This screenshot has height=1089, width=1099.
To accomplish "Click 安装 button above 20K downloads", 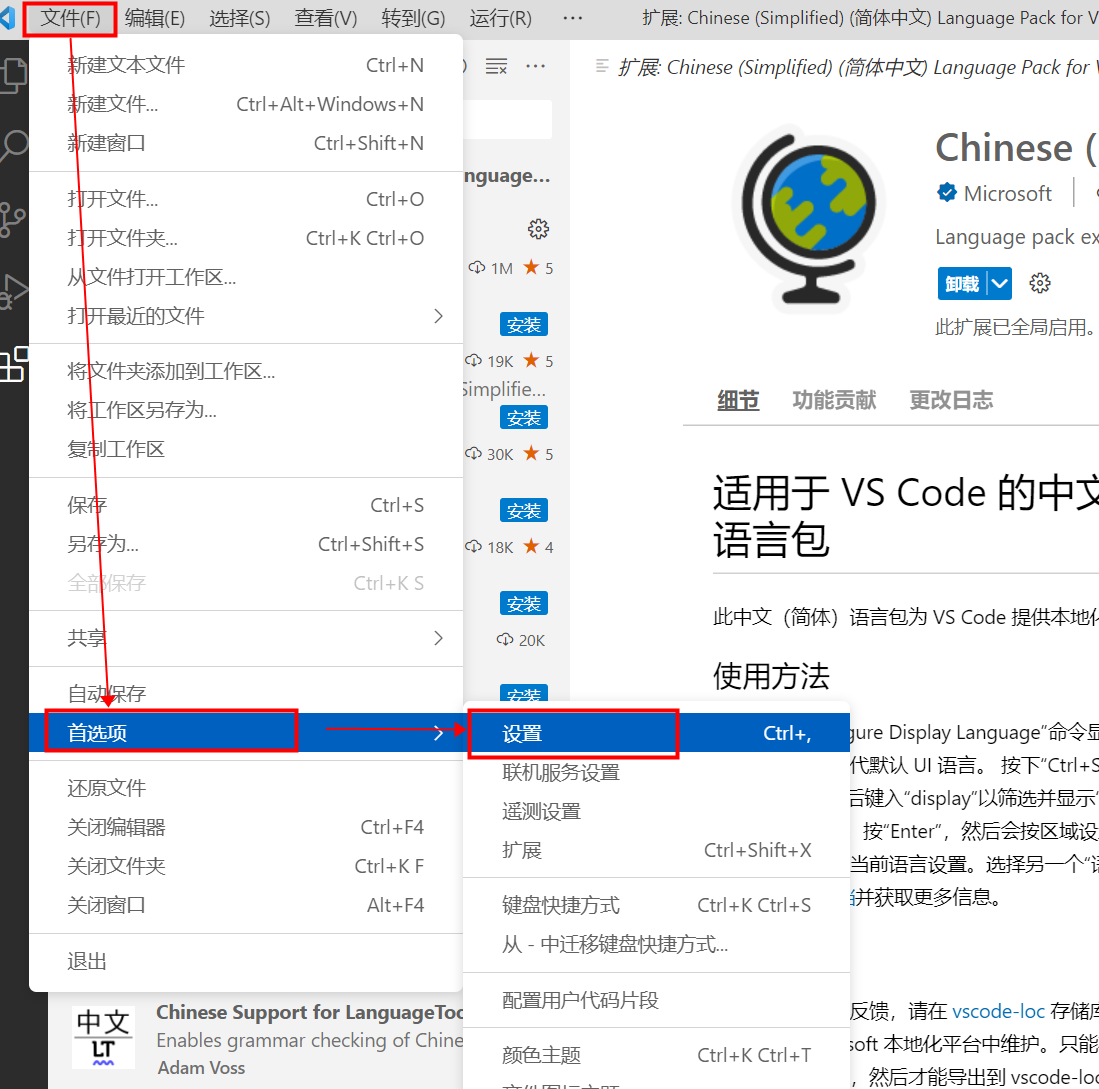I will [x=524, y=603].
